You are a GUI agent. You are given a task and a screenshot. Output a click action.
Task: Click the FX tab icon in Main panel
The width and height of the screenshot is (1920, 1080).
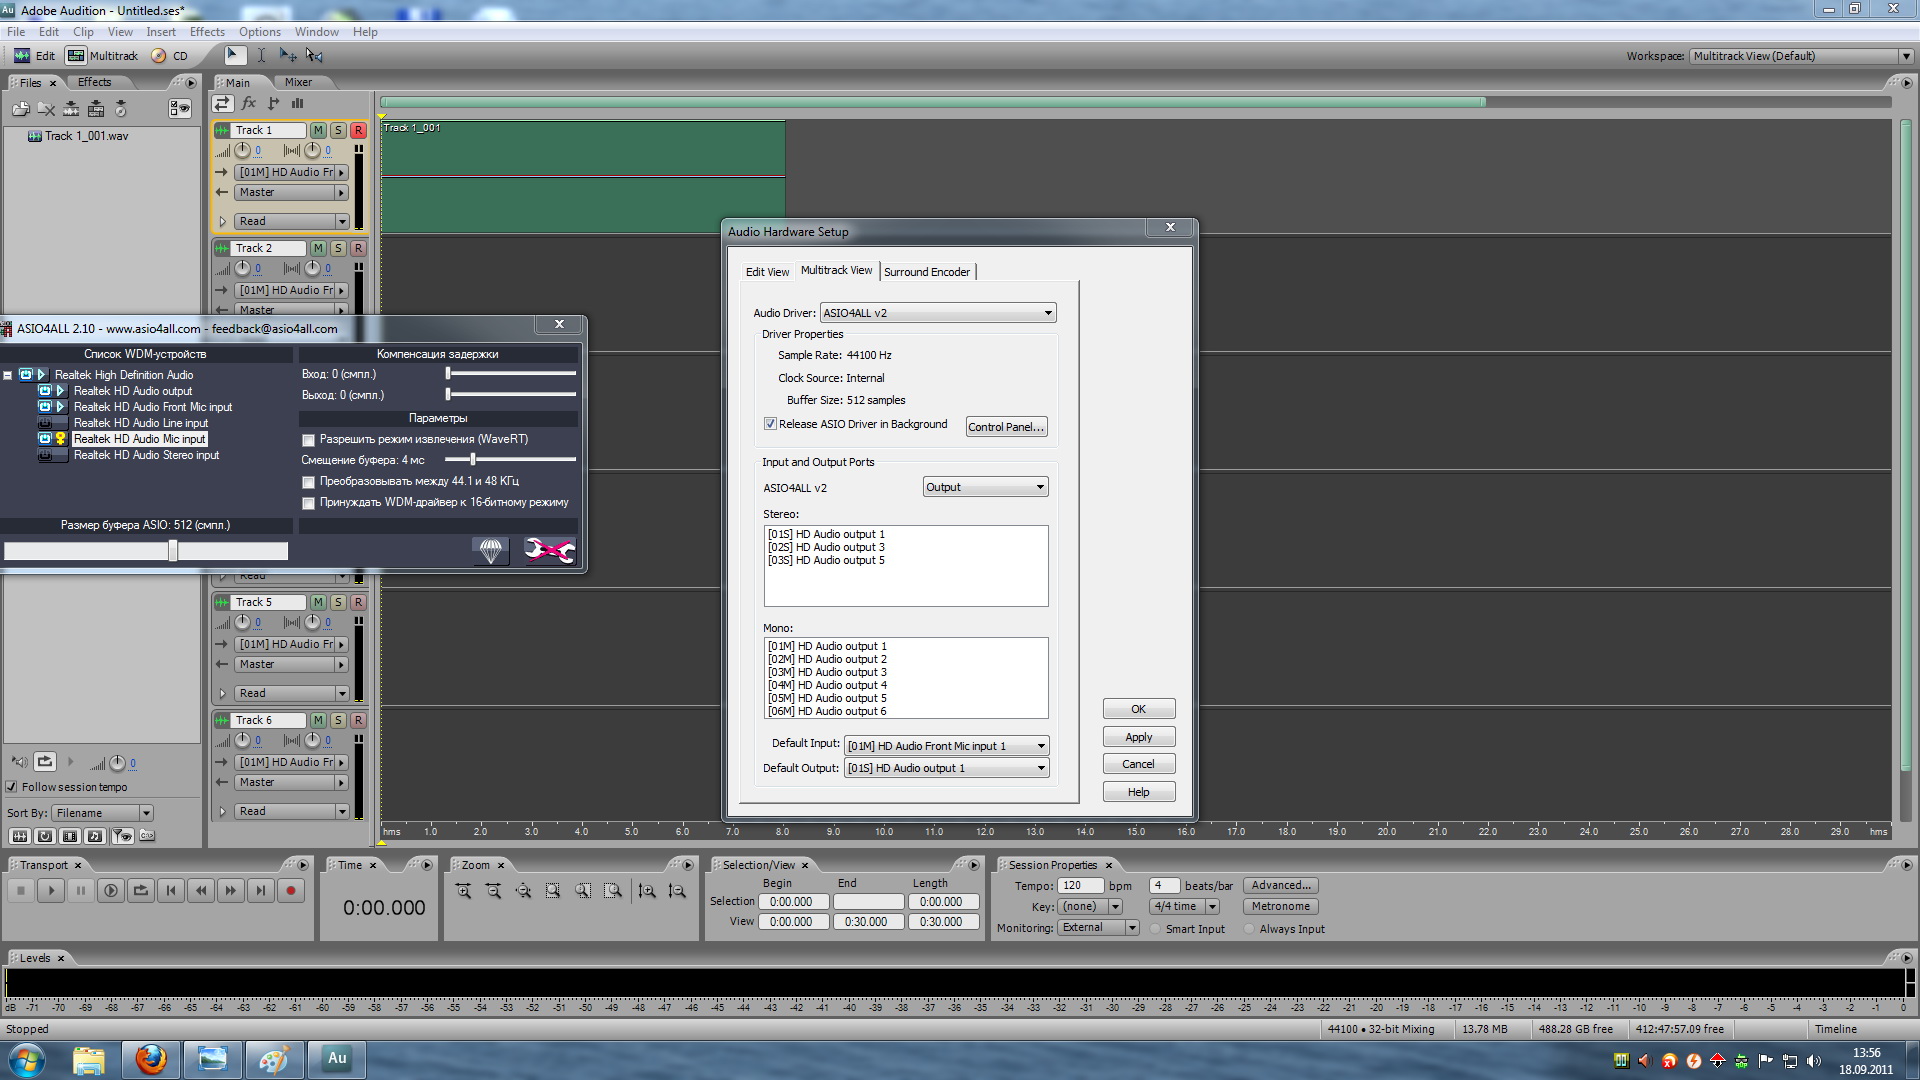pyautogui.click(x=248, y=103)
